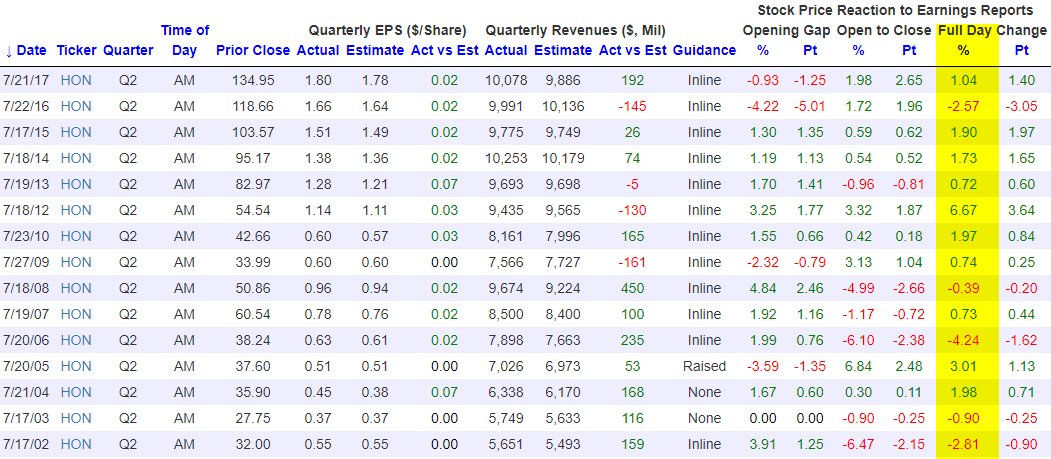Open HON ticker link in 7/20/05 row
1051x459 pixels.
pos(76,367)
